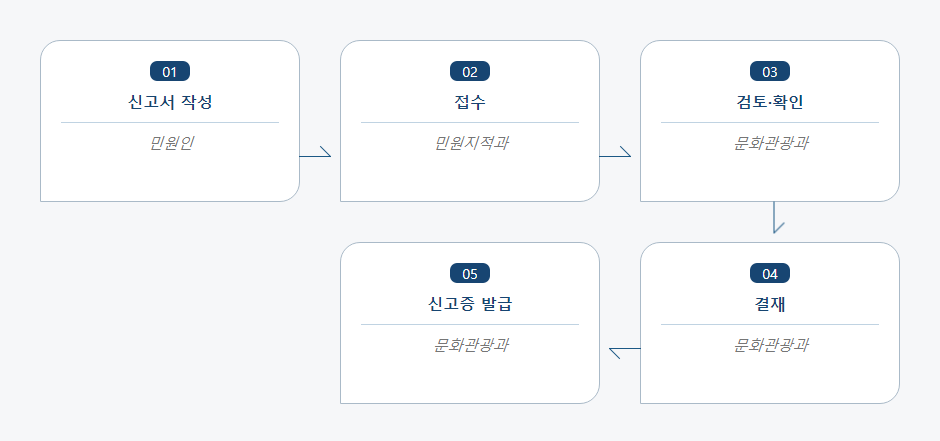This screenshot has height=441, width=940.
Task: Select the 접수 step title
Action: pyautogui.click(x=470, y=102)
